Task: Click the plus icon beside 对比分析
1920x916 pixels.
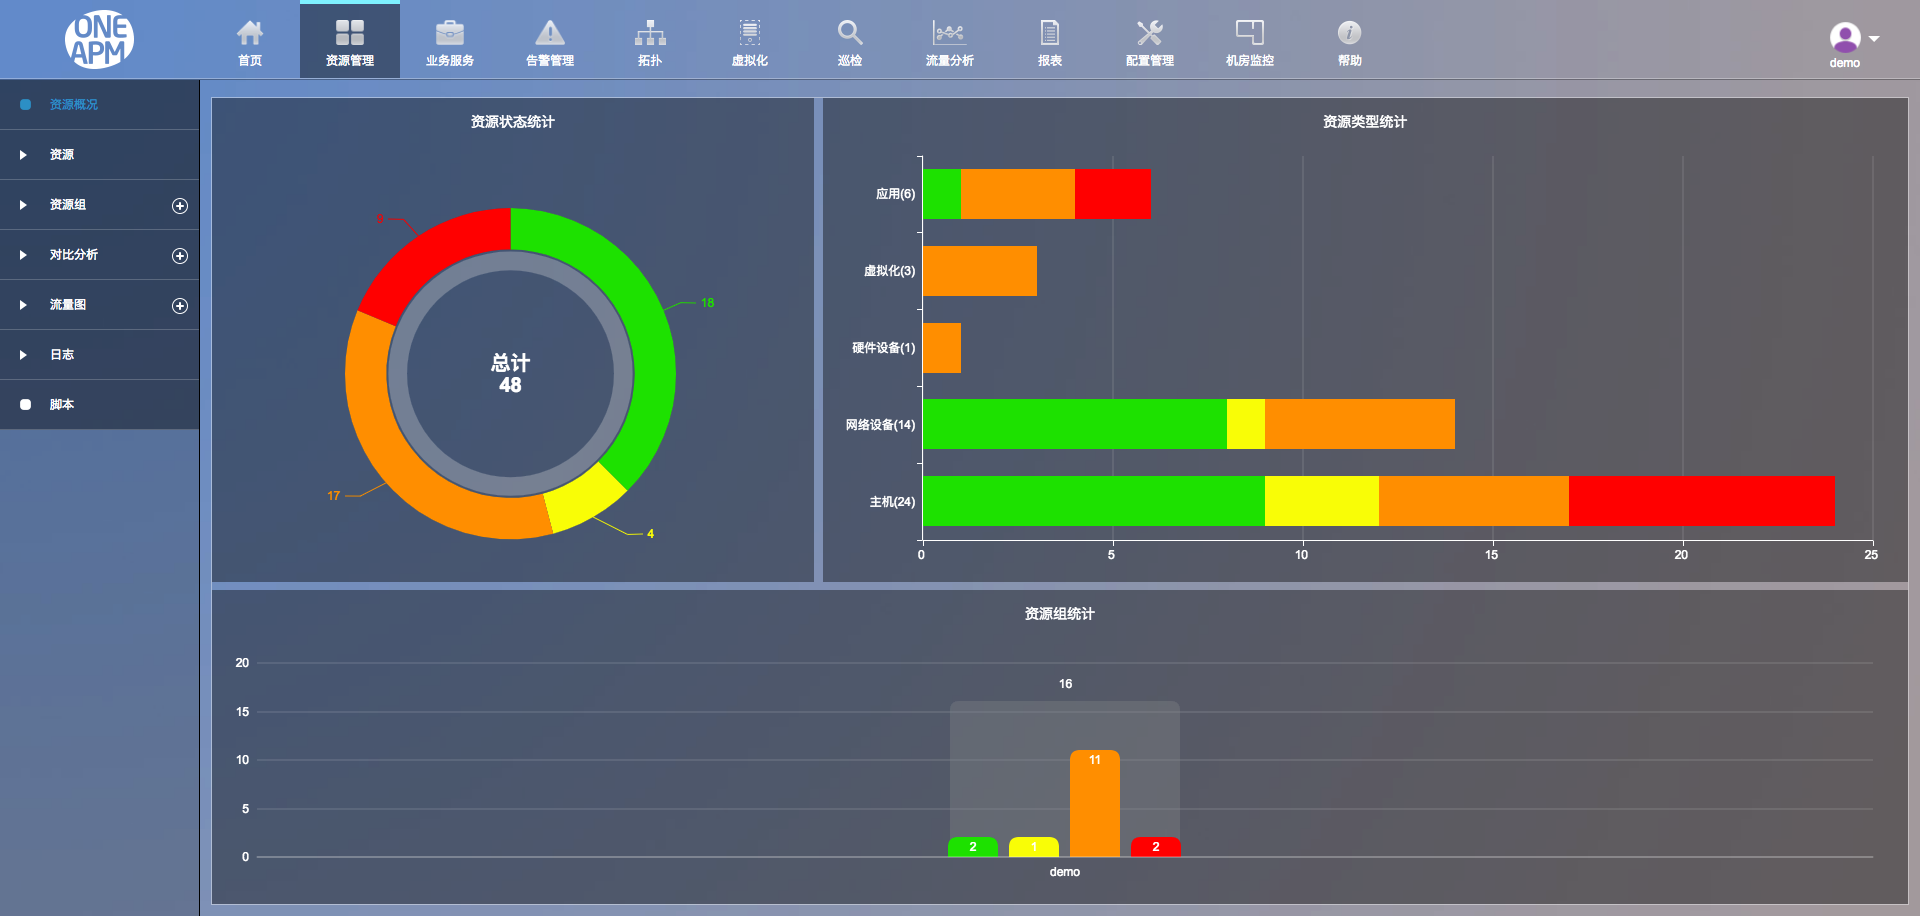Action: [180, 256]
